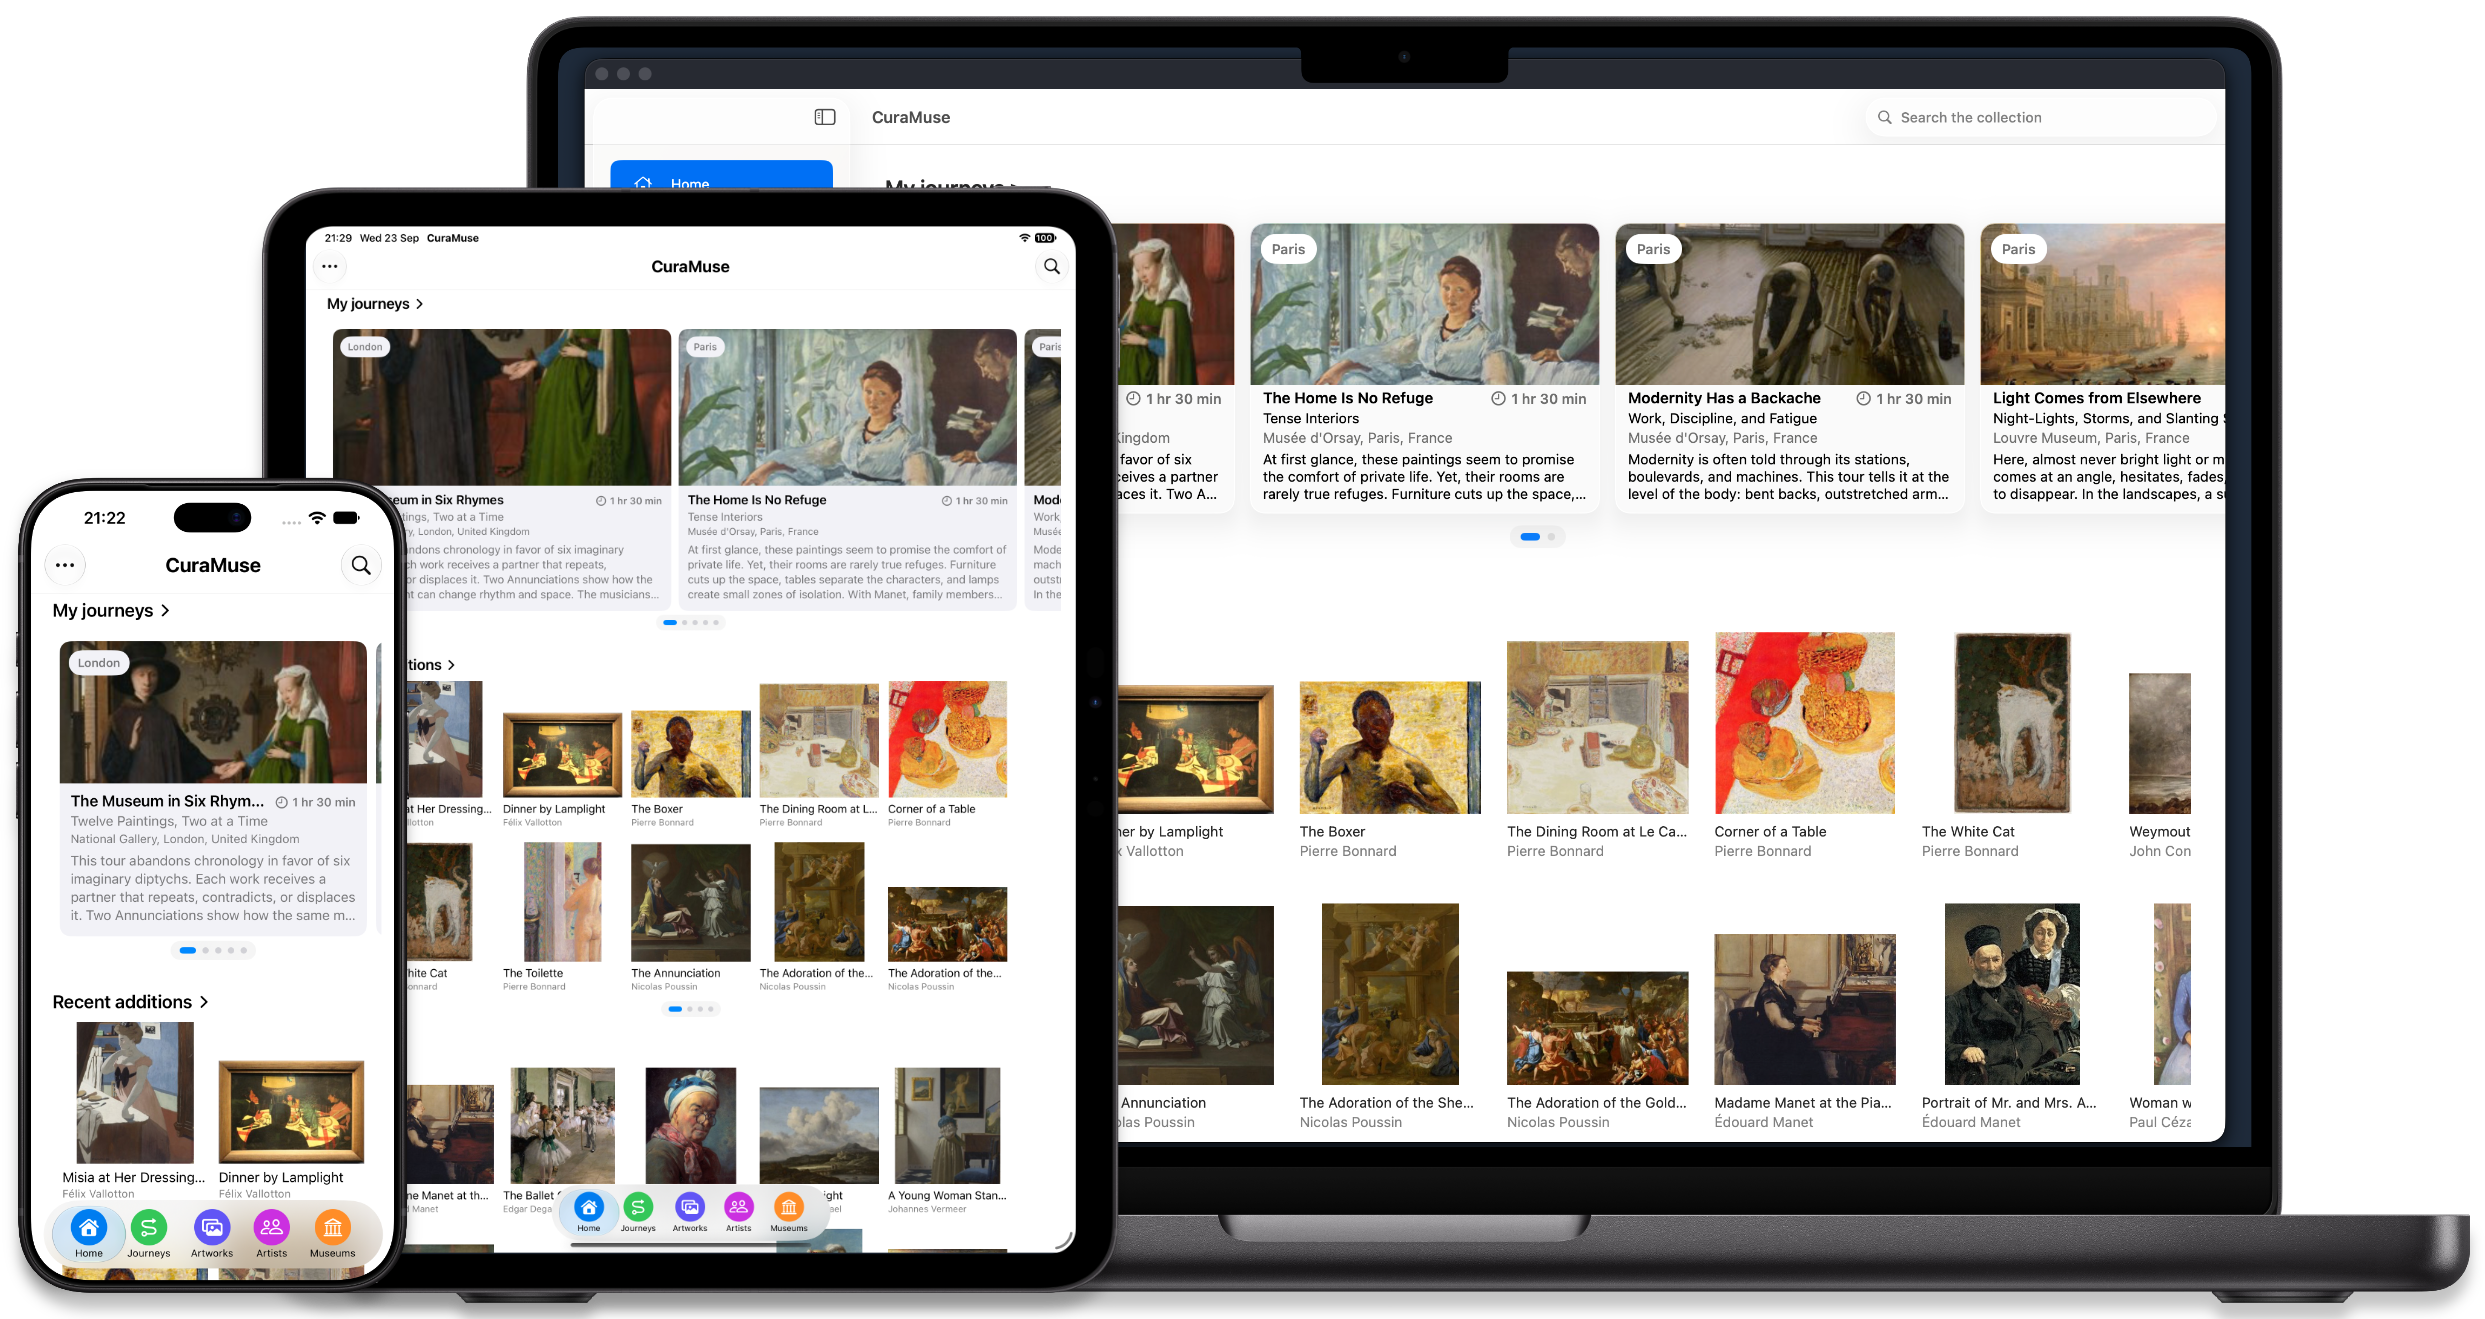2485x1319 pixels.
Task: Open A Young Woman Standing on the iPad
Action: click(x=947, y=1141)
